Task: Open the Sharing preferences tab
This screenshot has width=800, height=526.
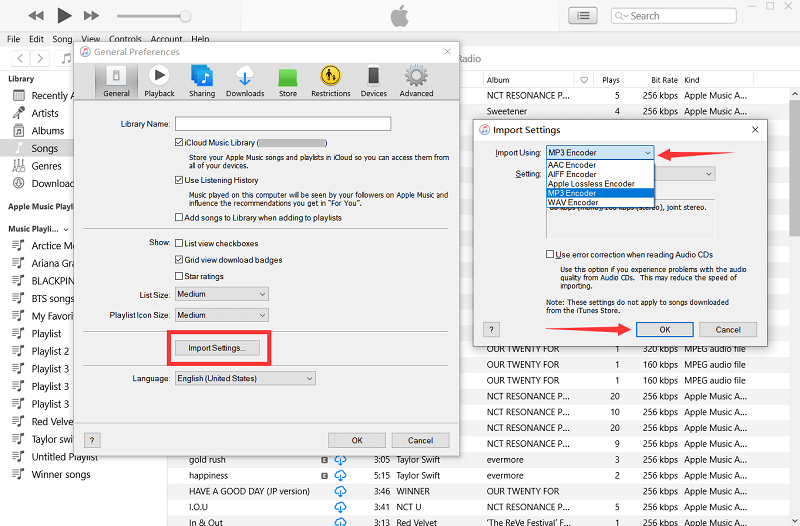Action: tap(202, 81)
